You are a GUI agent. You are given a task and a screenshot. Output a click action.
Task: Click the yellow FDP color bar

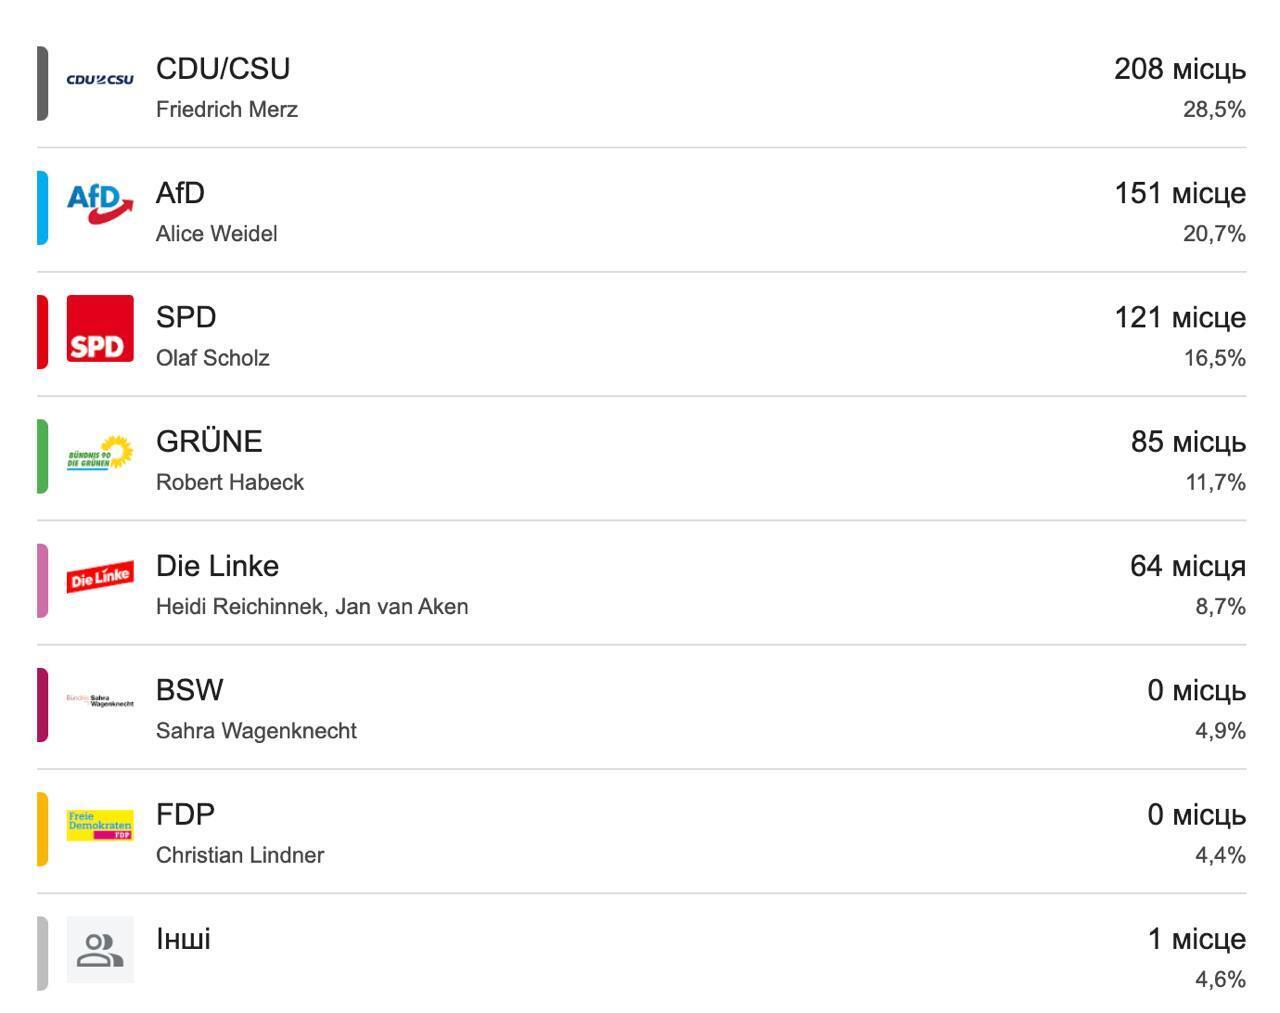[x=42, y=829]
